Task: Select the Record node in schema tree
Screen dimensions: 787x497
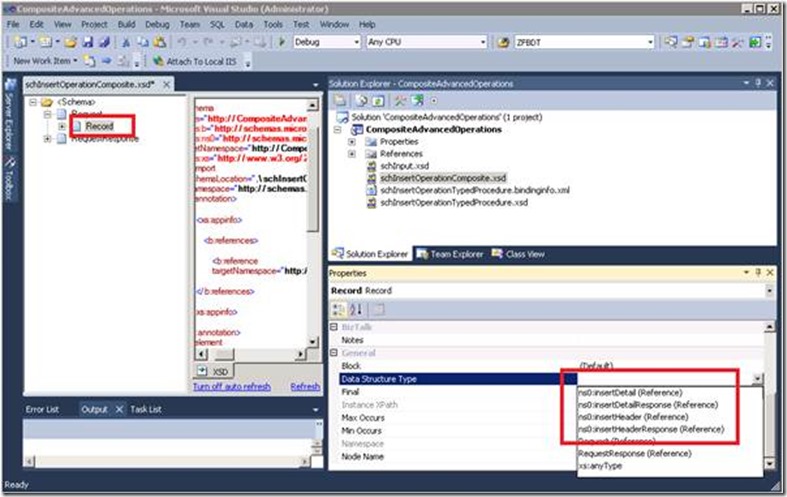Action: tap(99, 127)
